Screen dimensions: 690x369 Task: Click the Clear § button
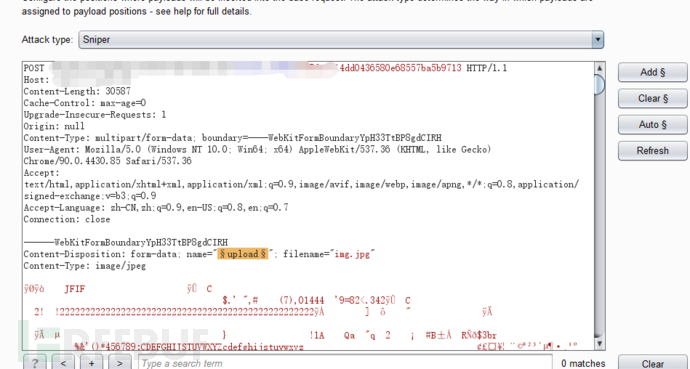(653, 99)
